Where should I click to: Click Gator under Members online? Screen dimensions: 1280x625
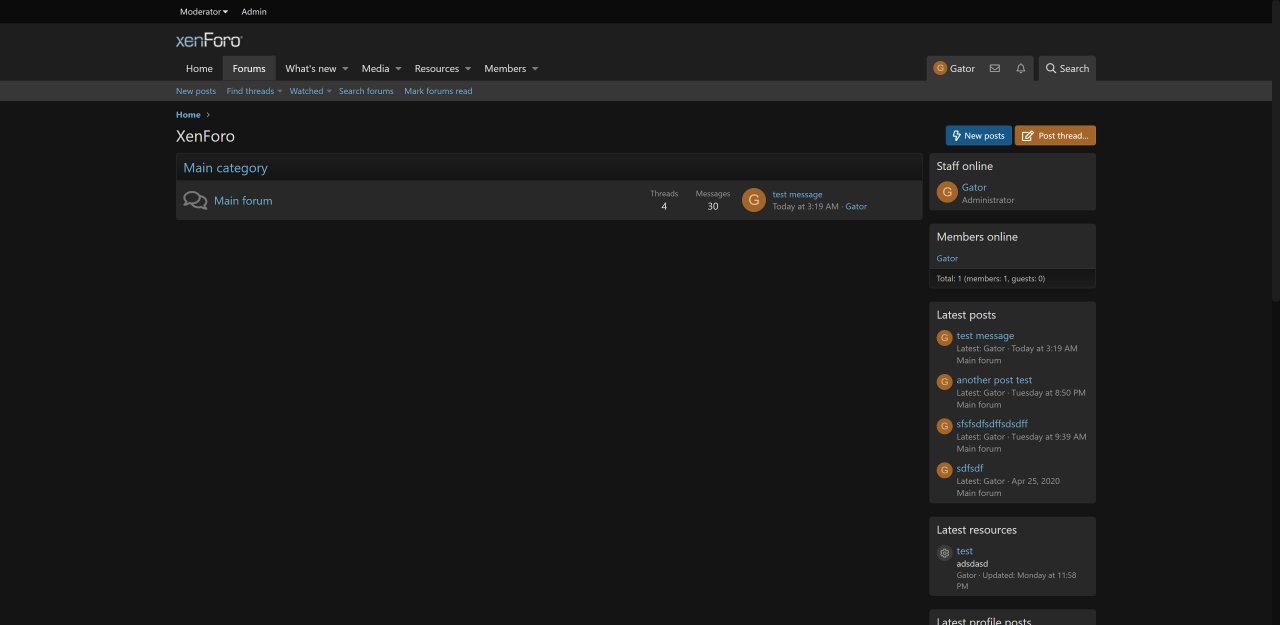coord(947,258)
